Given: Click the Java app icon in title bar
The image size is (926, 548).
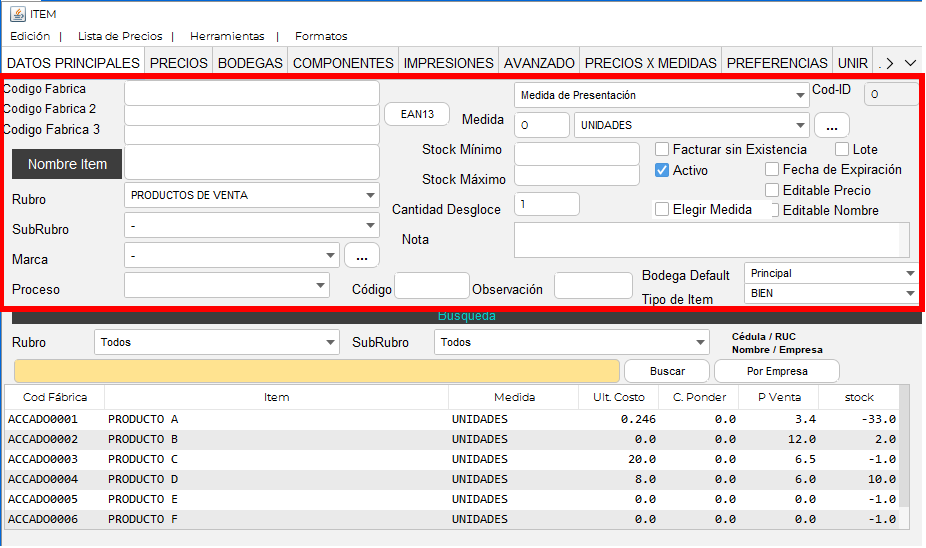Looking at the screenshot, I should click(17, 14).
